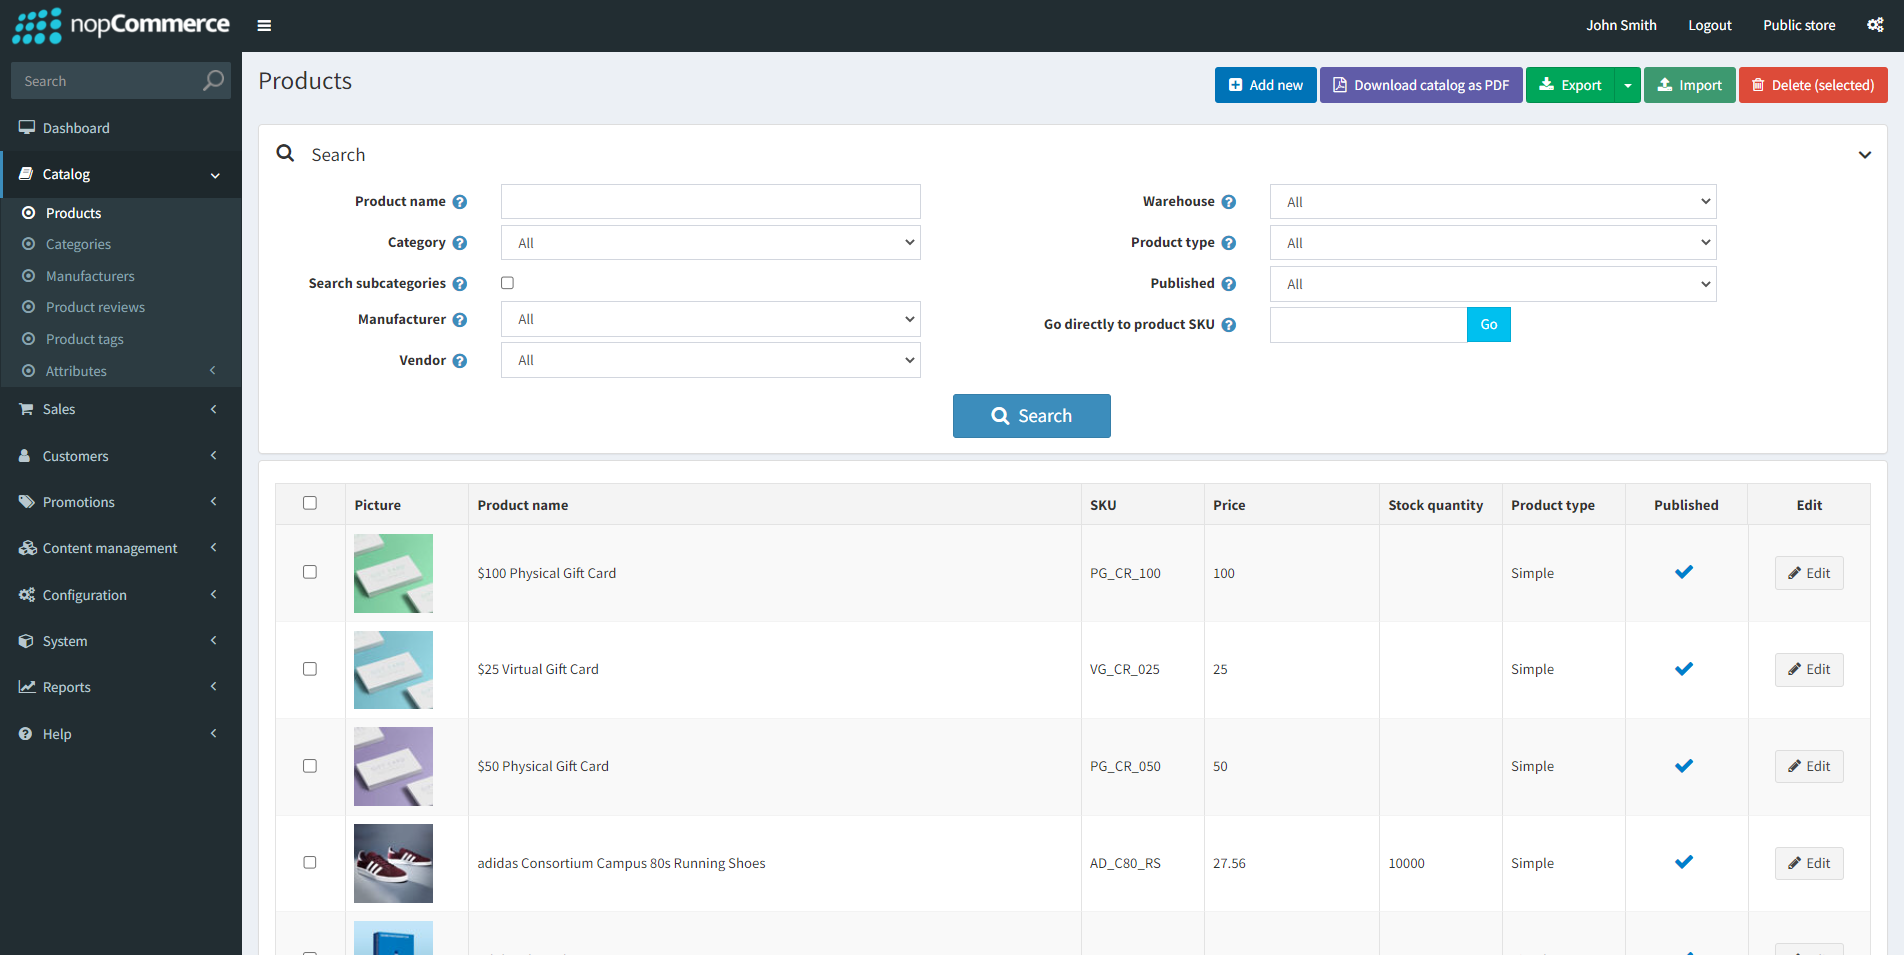Screen dimensions: 1904x955
Task: Open the Manufacturer dropdown
Action: 711,319
